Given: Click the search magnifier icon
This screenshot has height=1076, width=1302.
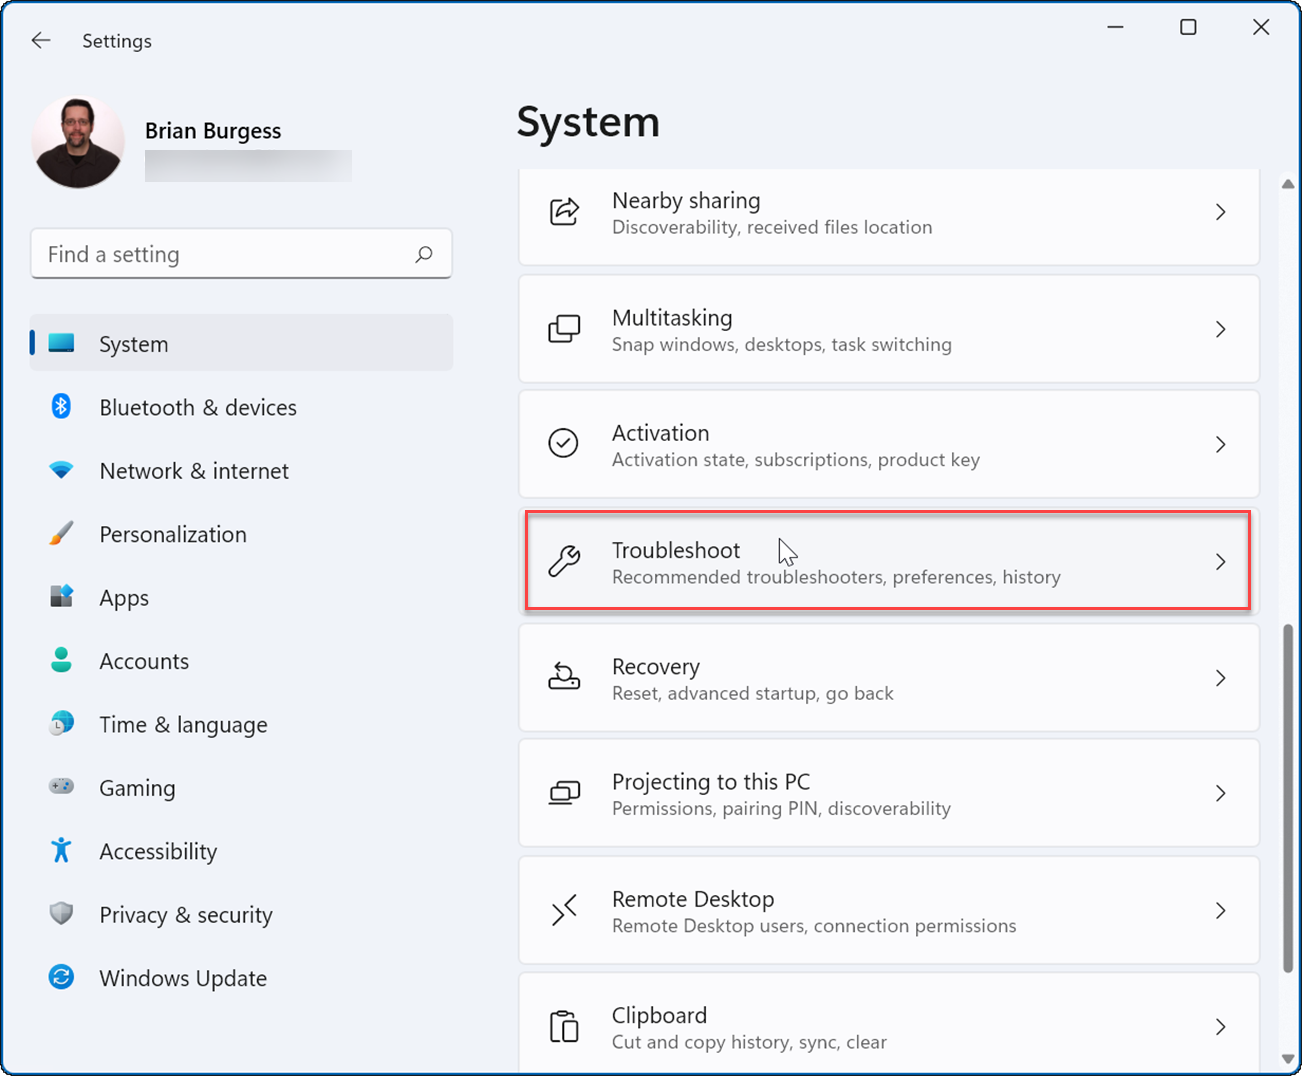Looking at the screenshot, I should click(x=424, y=254).
